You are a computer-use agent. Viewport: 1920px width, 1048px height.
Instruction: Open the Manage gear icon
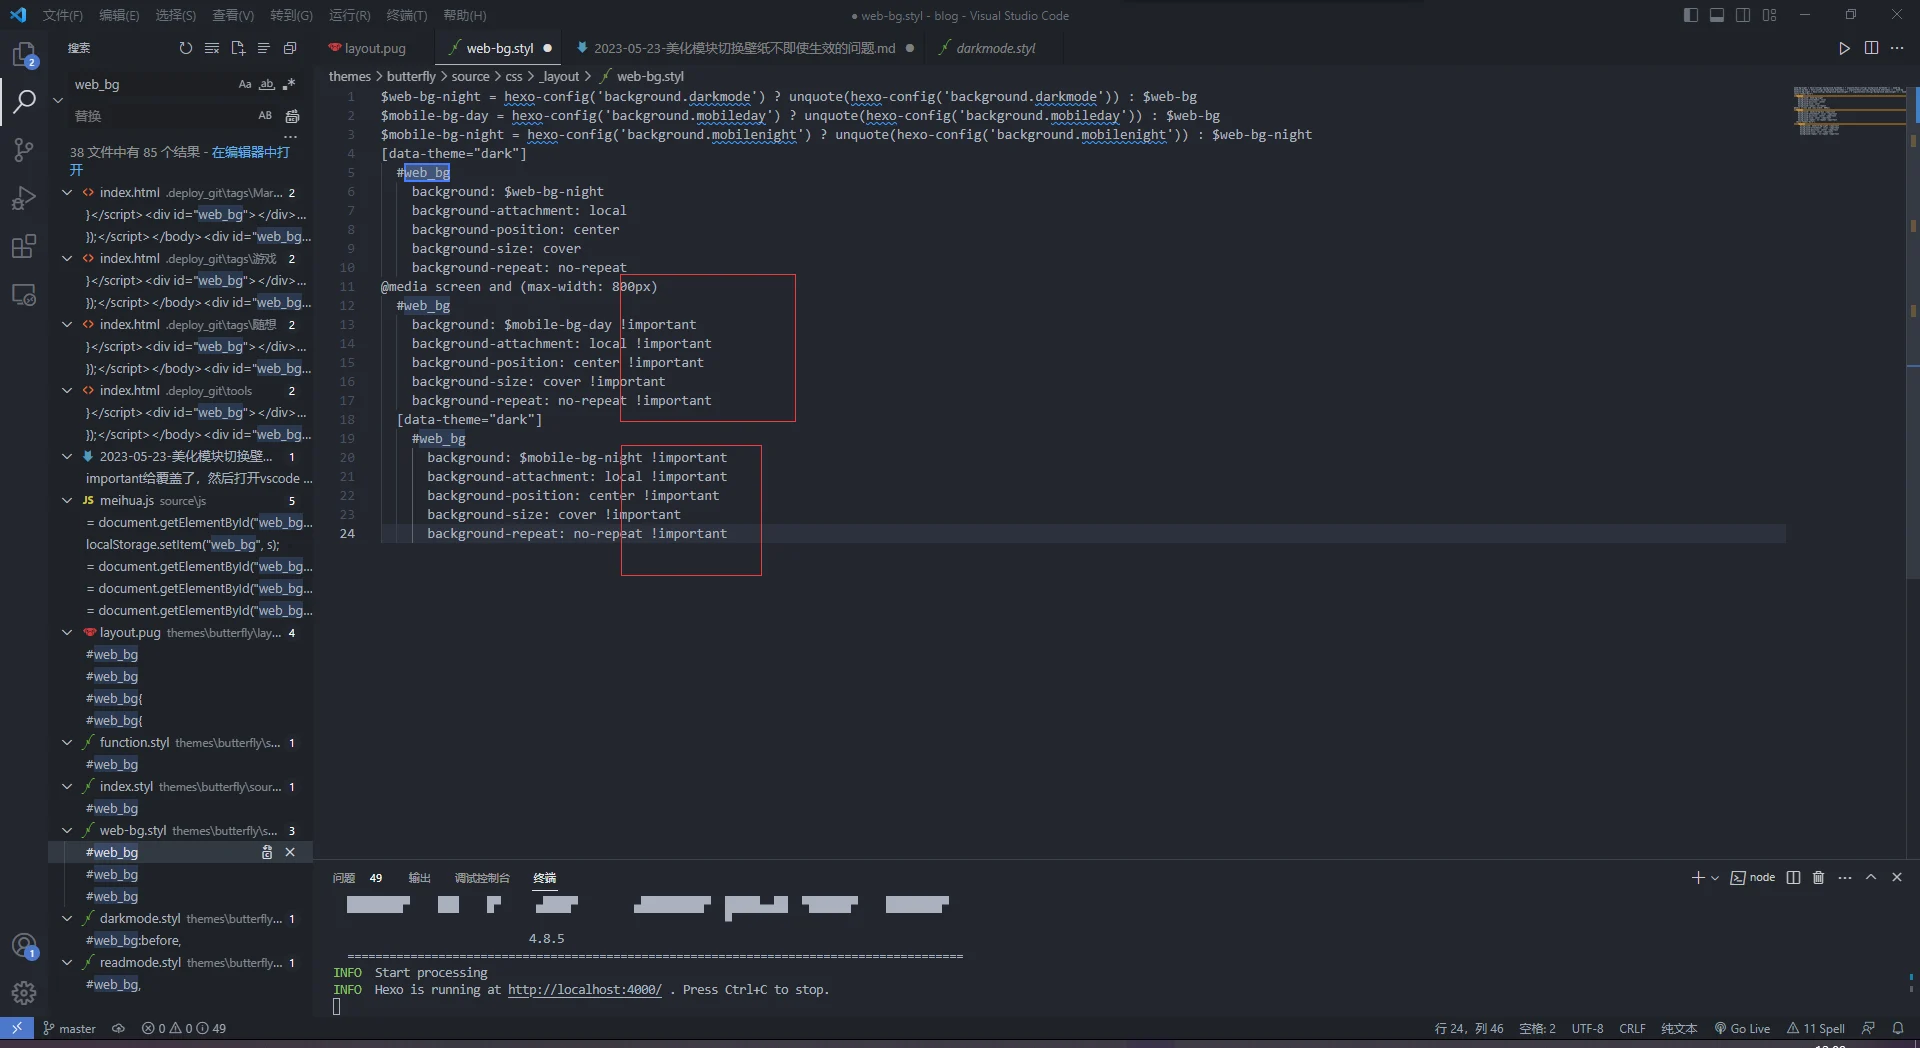[24, 993]
